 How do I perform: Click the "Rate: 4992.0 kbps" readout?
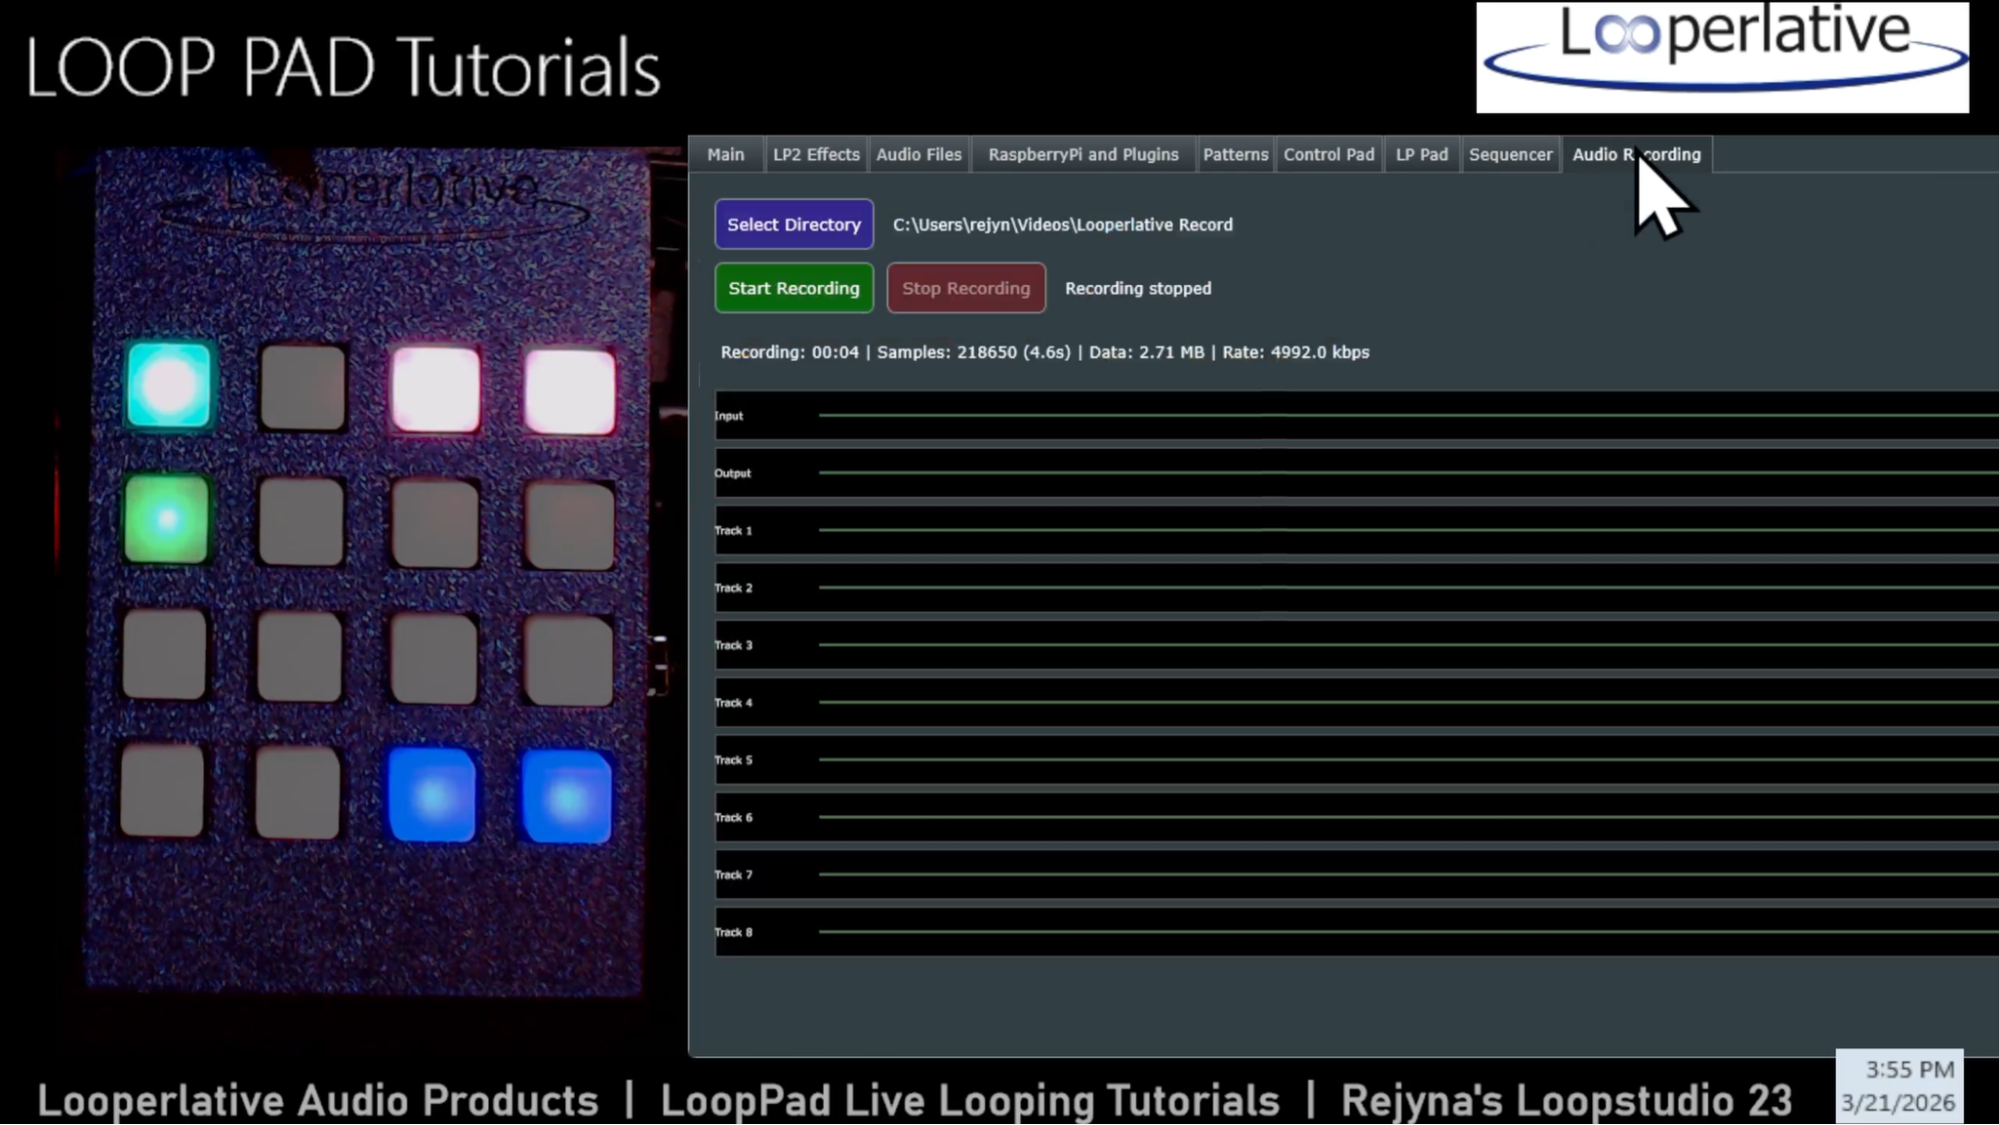[1296, 352]
